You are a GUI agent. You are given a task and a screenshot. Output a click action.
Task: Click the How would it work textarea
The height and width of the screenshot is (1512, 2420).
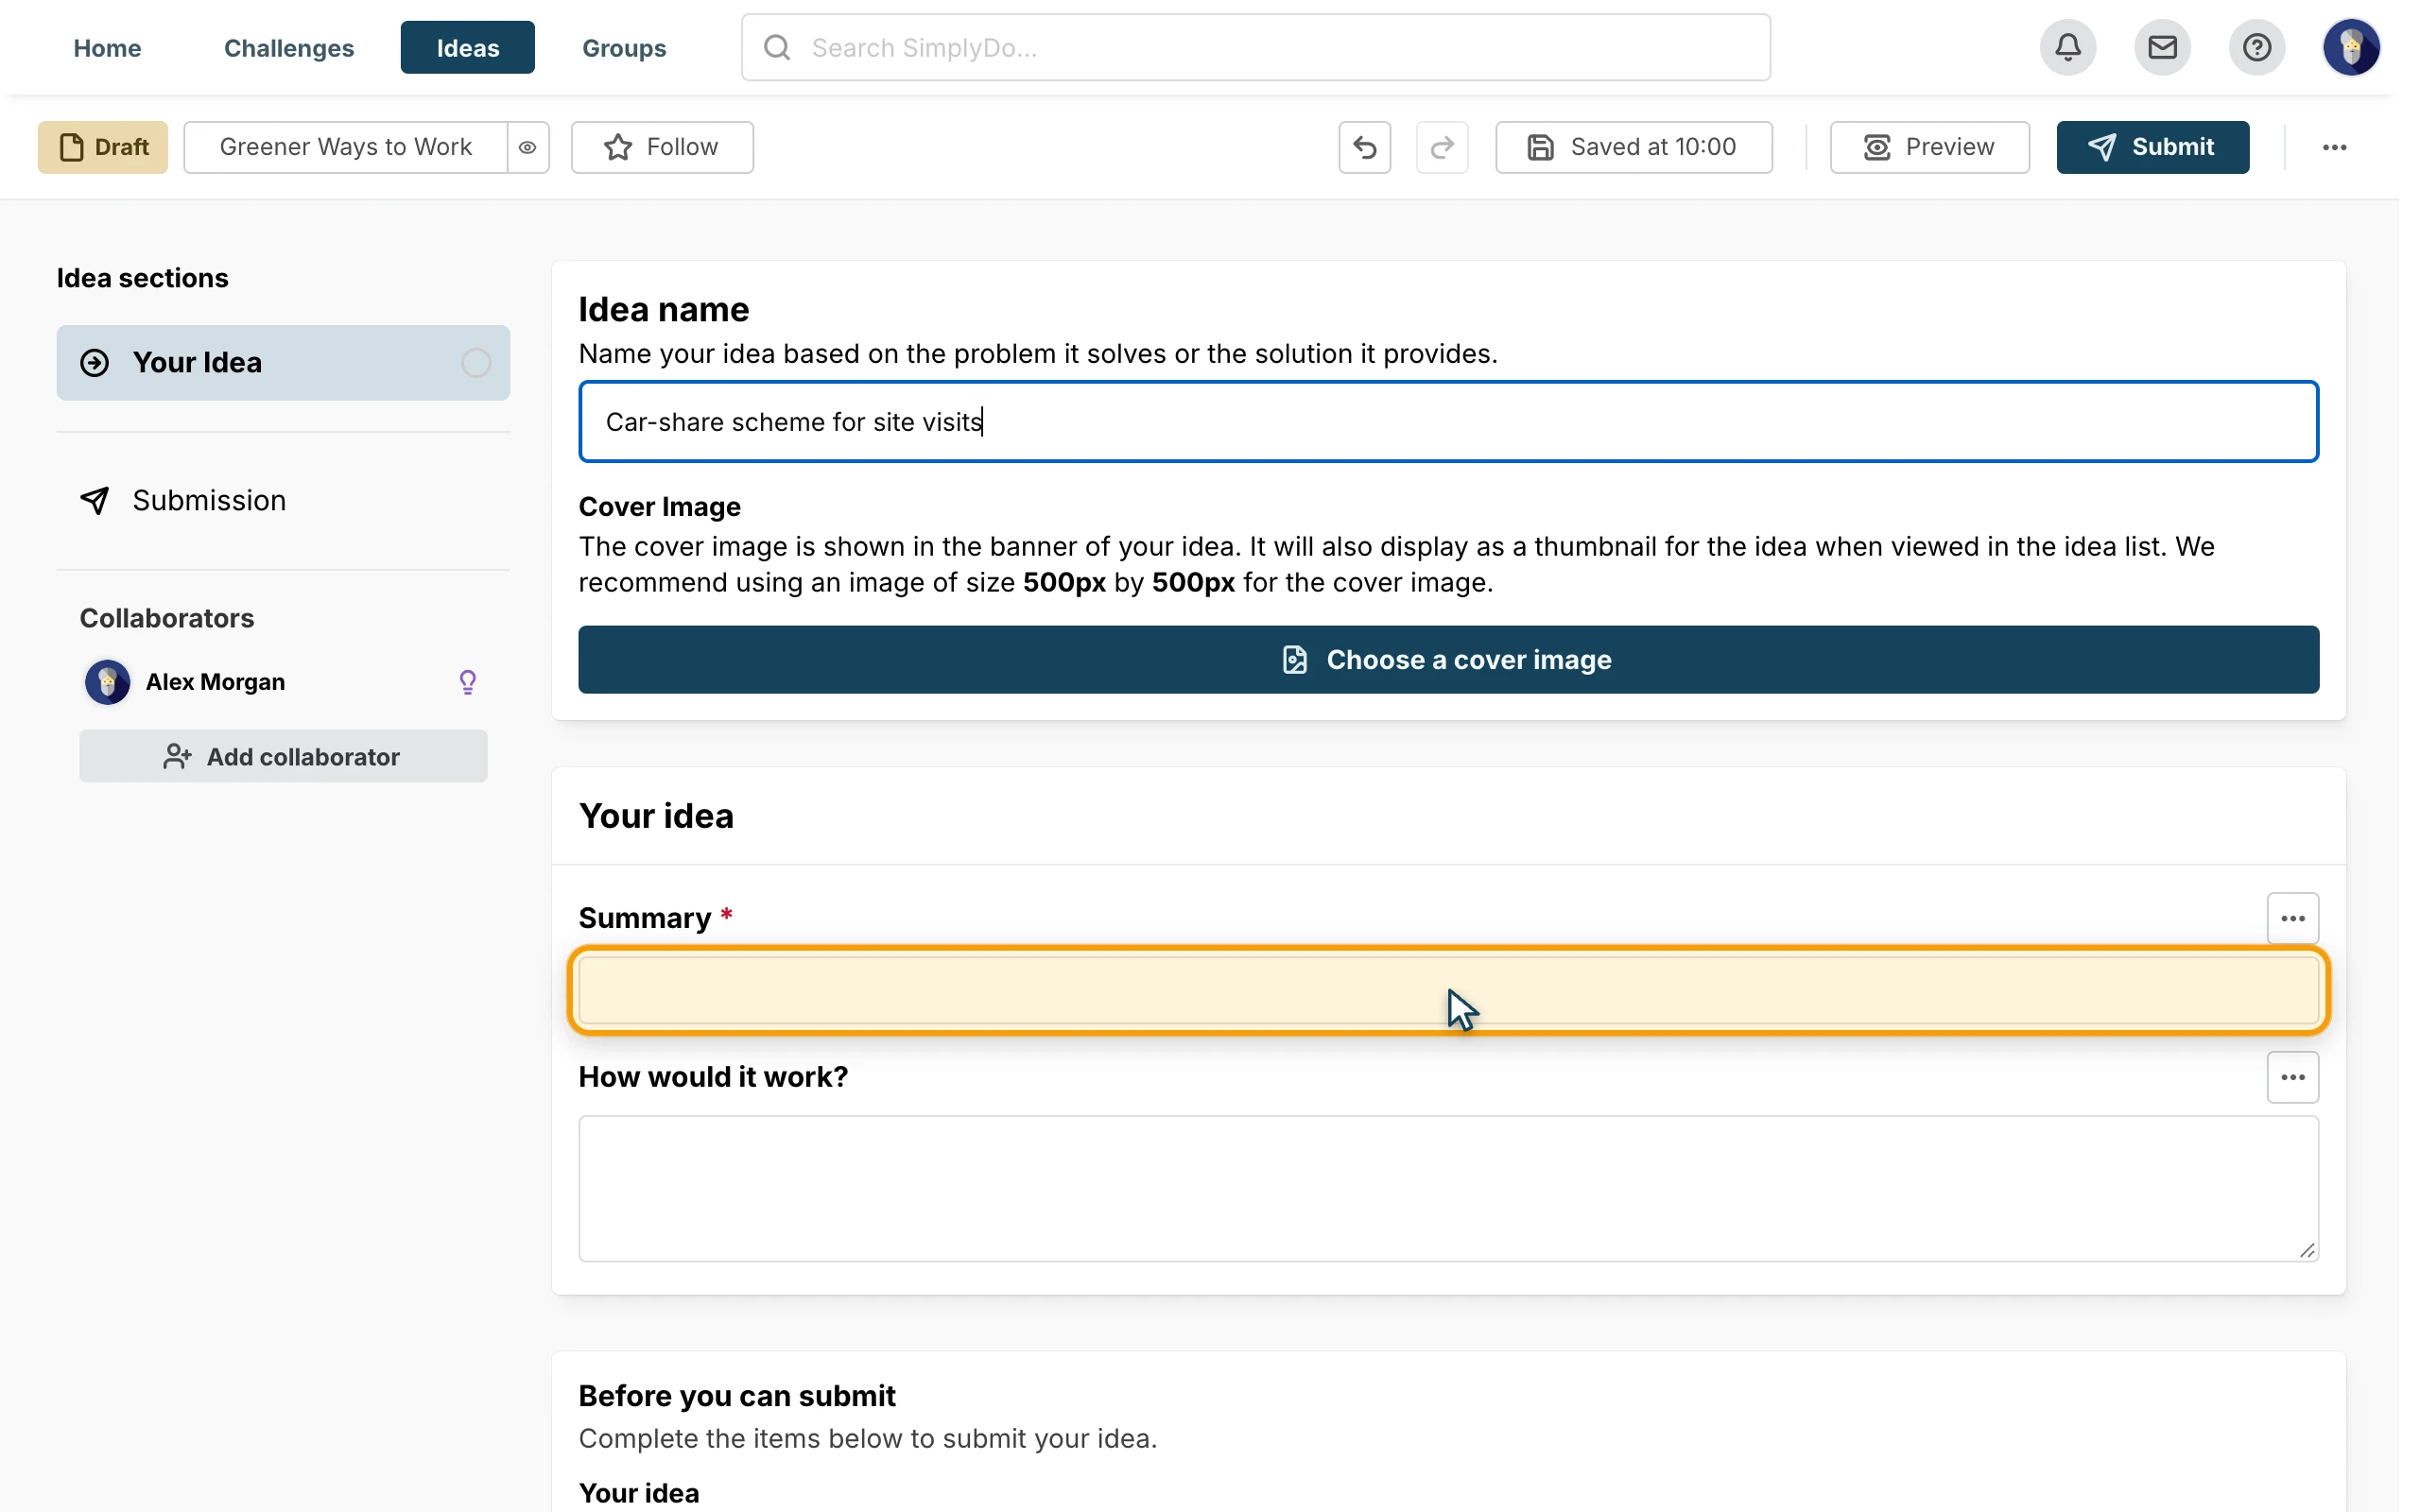(1448, 1189)
